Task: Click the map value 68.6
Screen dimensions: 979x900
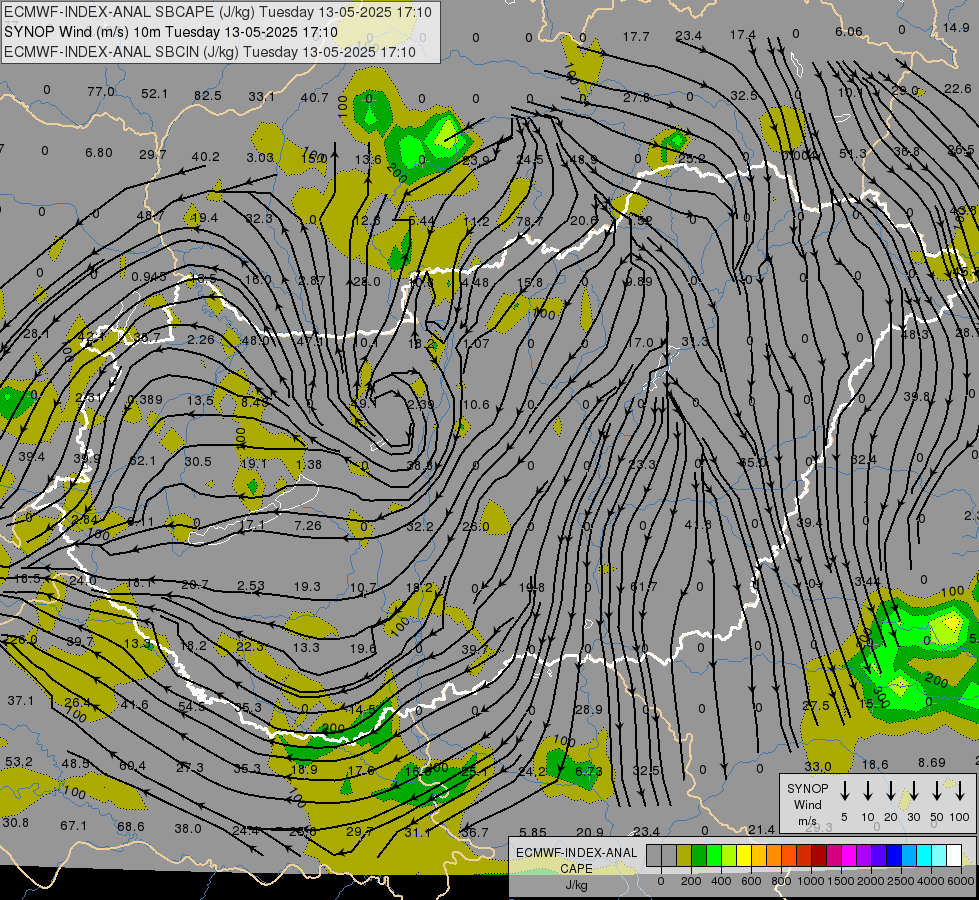Action: [x=130, y=827]
